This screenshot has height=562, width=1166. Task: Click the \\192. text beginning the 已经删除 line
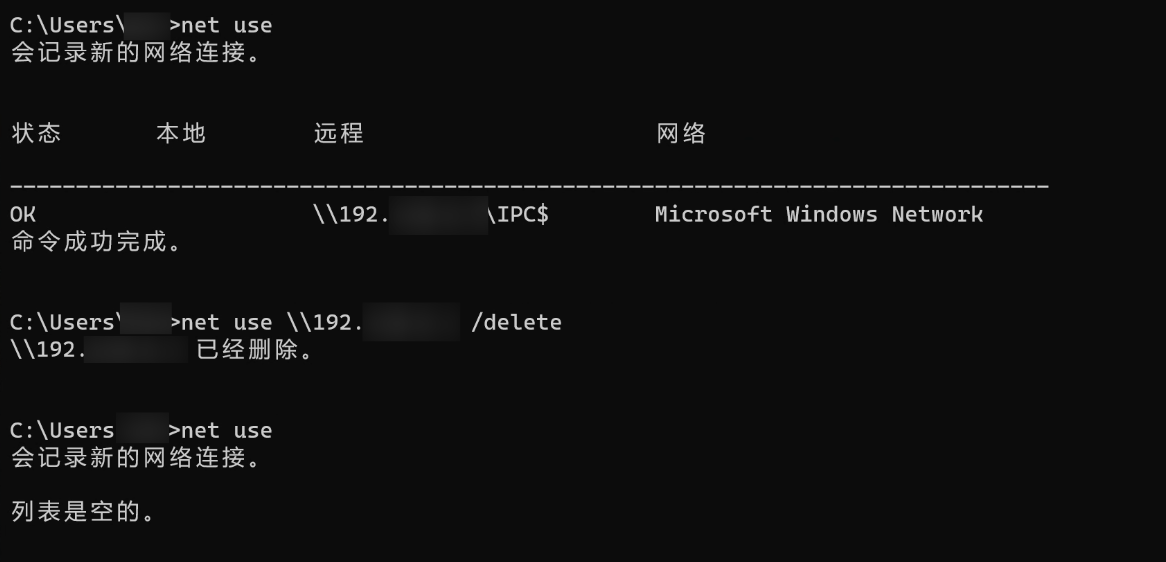click(48, 350)
